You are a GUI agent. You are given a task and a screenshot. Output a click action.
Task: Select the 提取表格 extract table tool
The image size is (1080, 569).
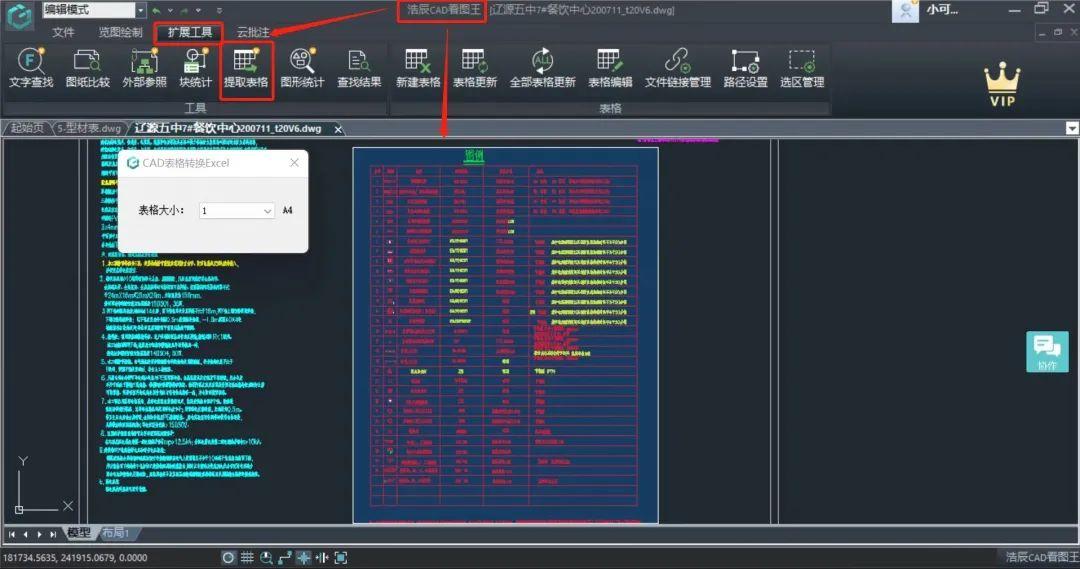246,68
